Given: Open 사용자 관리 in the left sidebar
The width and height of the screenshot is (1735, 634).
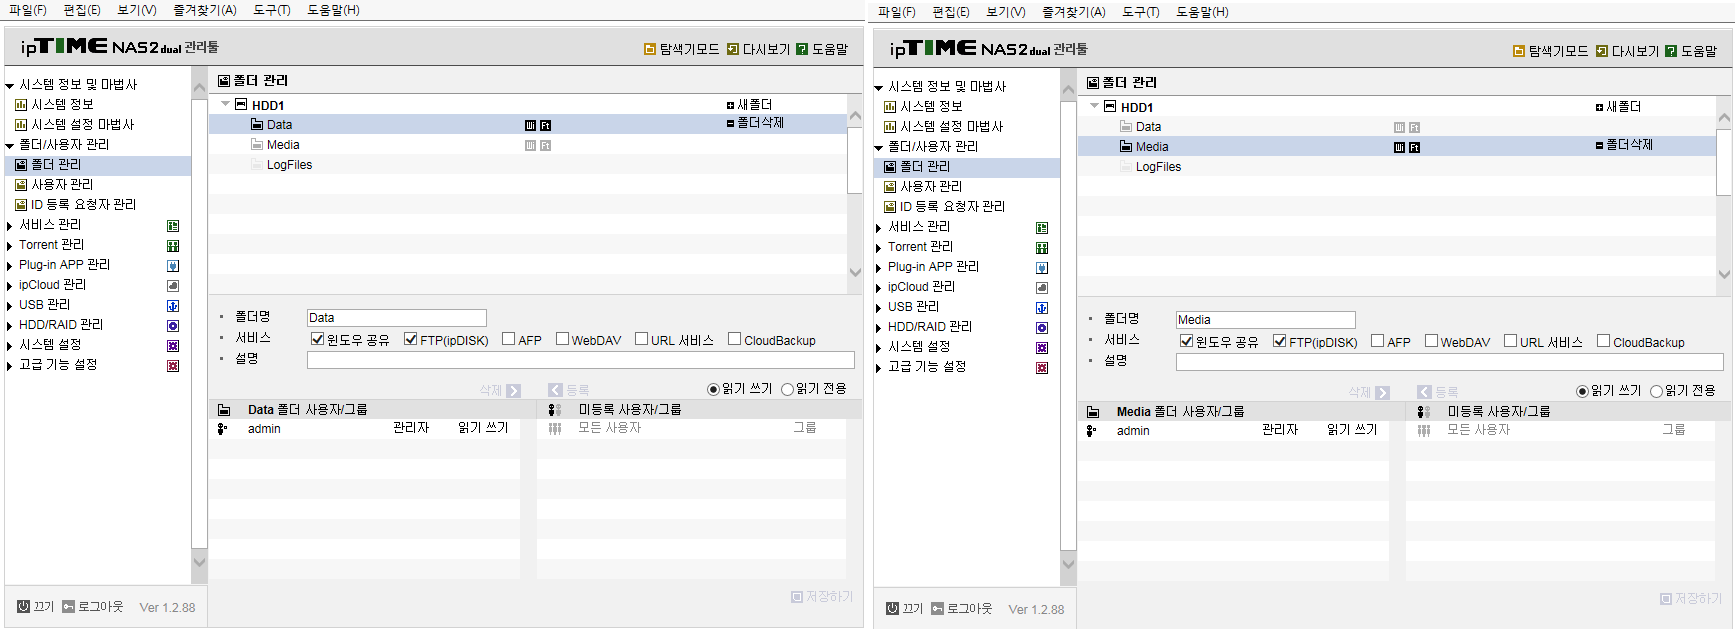Looking at the screenshot, I should (62, 185).
